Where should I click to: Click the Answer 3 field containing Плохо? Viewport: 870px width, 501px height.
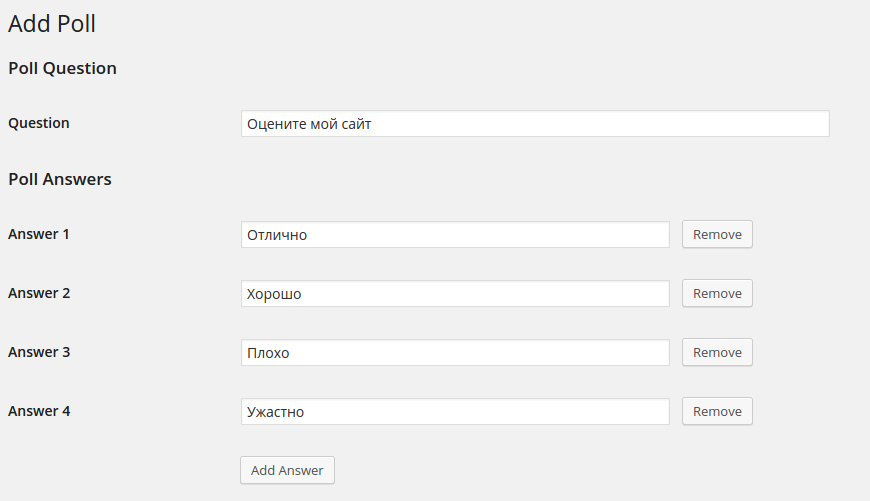tap(455, 353)
